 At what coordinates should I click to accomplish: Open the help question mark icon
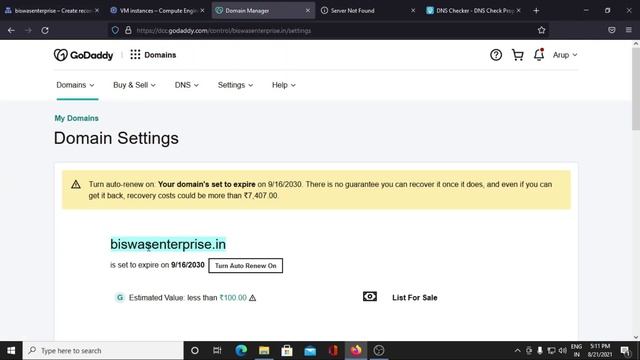[496, 55]
